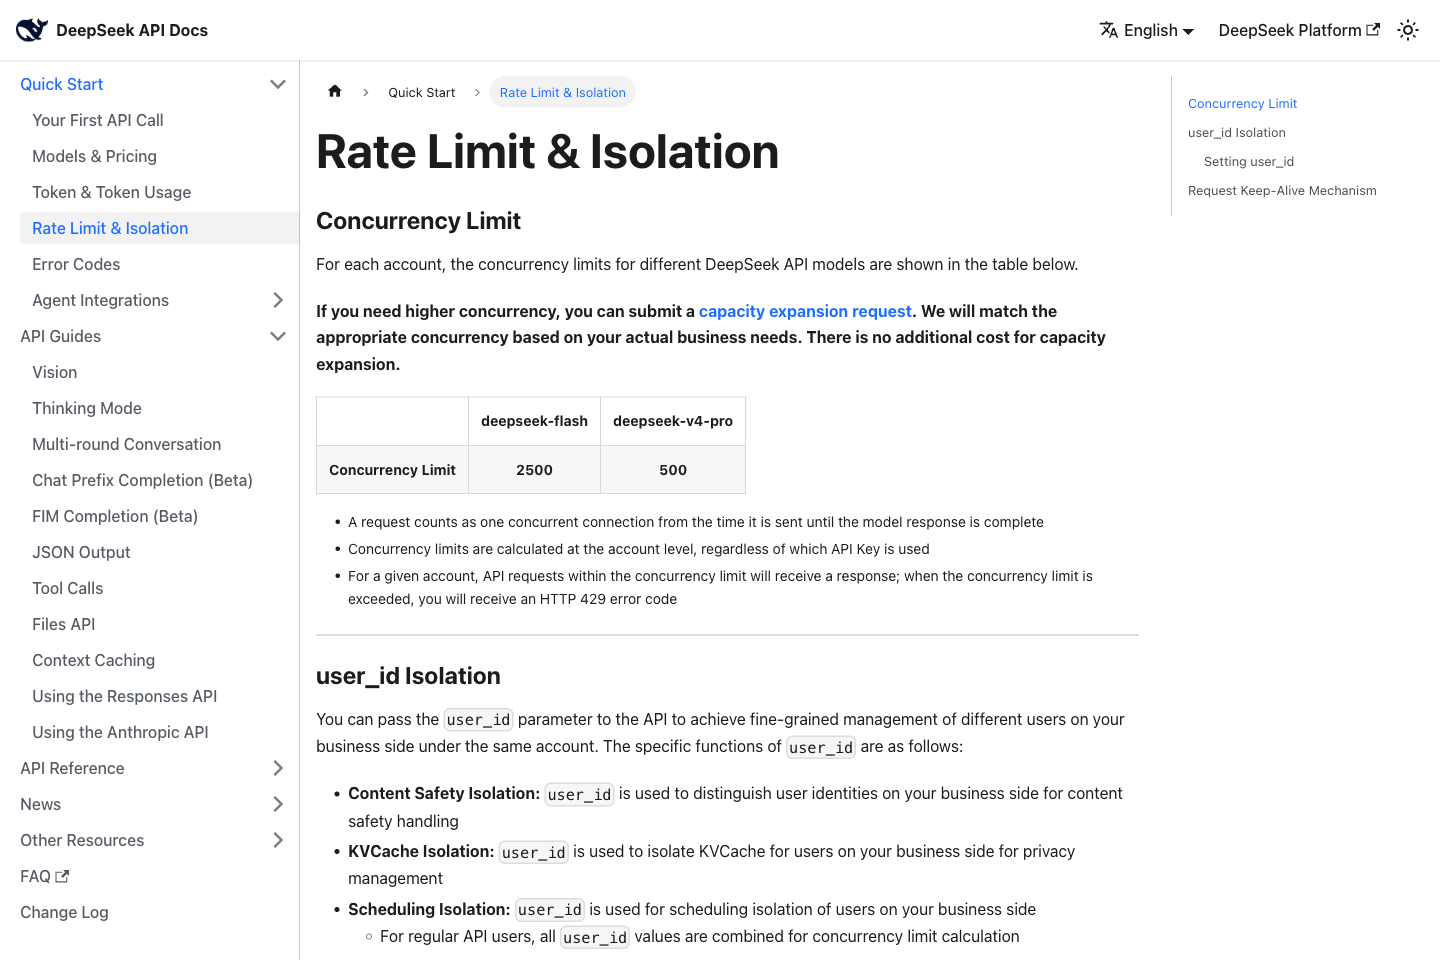The image size is (1440, 960).
Task: Collapse the Quick Start sidebar section
Action: 278,84
